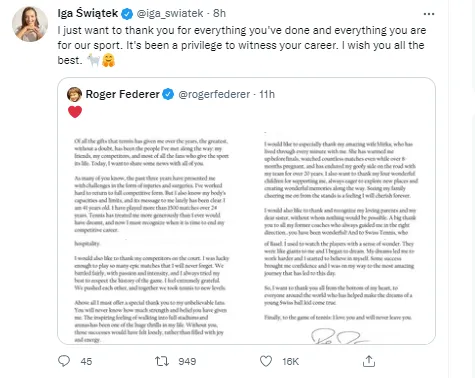Click the Iga Świątek display name

tap(88, 13)
